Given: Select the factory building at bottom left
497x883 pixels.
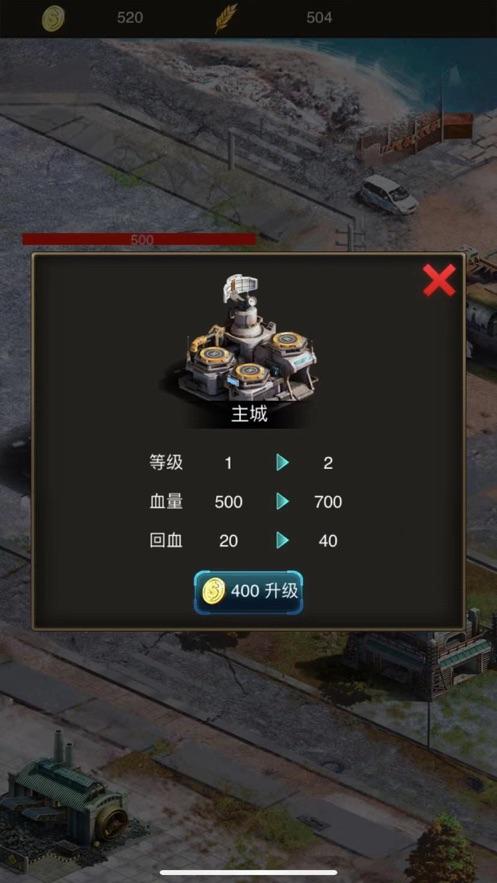Looking at the screenshot, I should pyautogui.click(x=63, y=788).
